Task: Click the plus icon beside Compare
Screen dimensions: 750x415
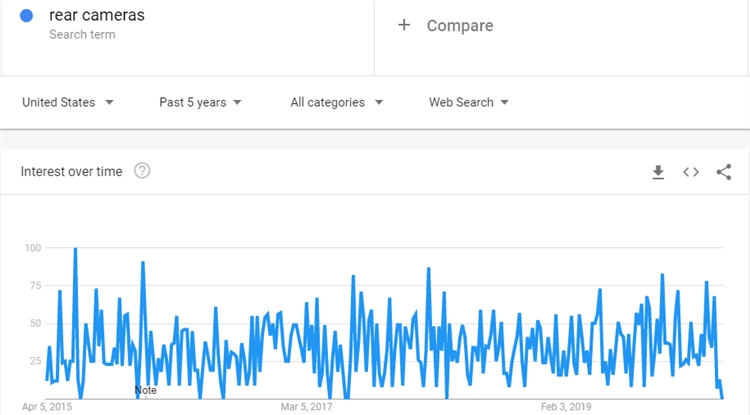Action: tap(404, 25)
